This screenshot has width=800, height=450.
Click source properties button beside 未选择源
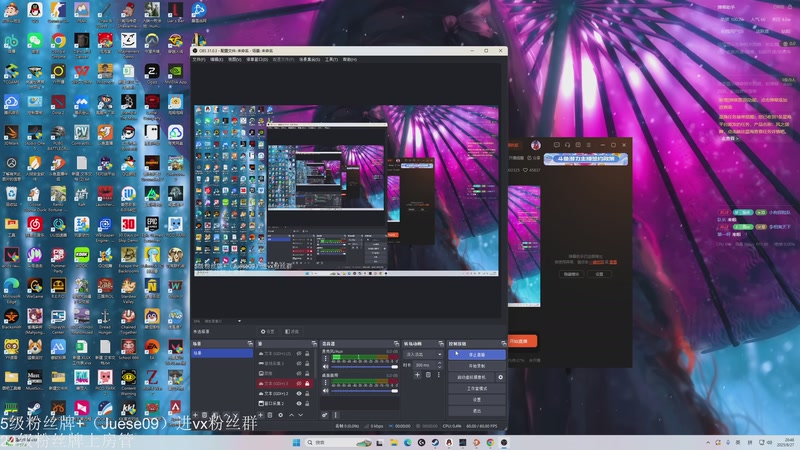(267, 332)
